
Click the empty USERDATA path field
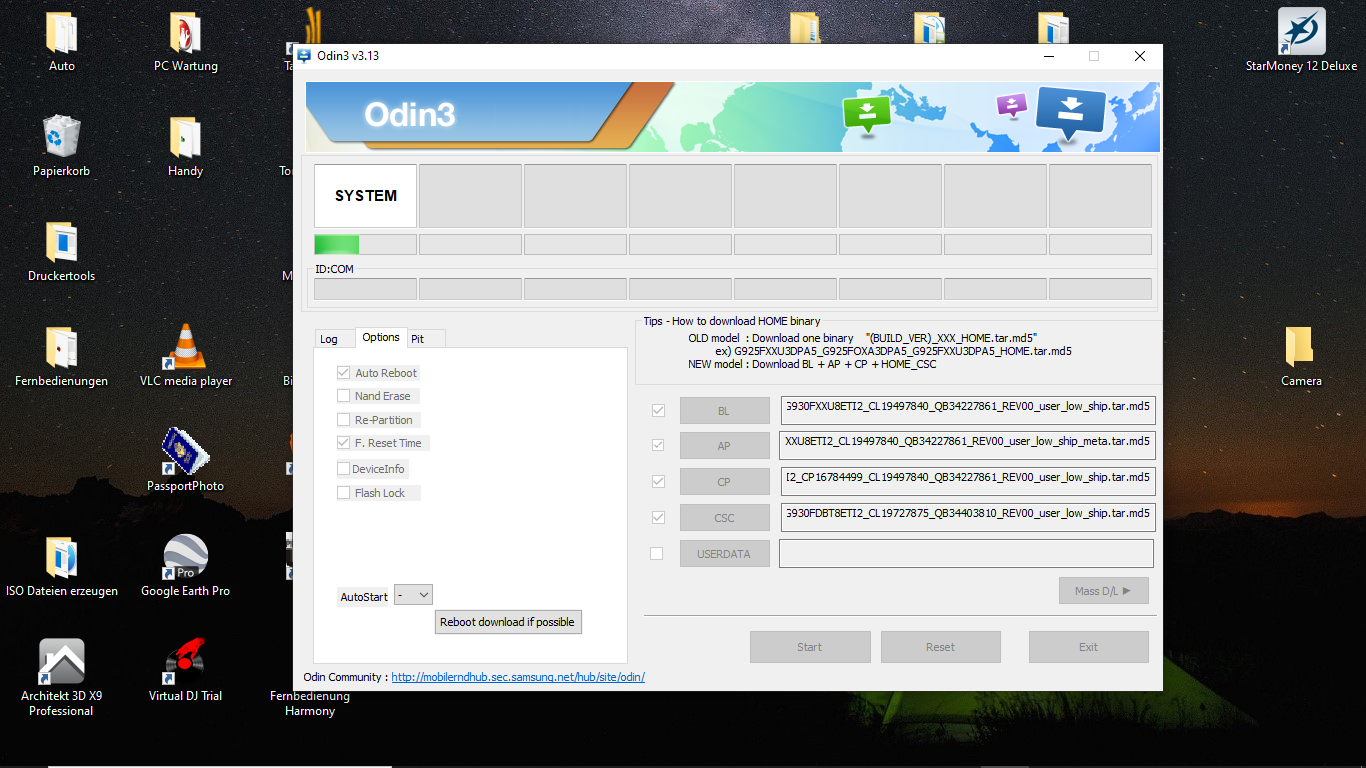click(x=967, y=553)
